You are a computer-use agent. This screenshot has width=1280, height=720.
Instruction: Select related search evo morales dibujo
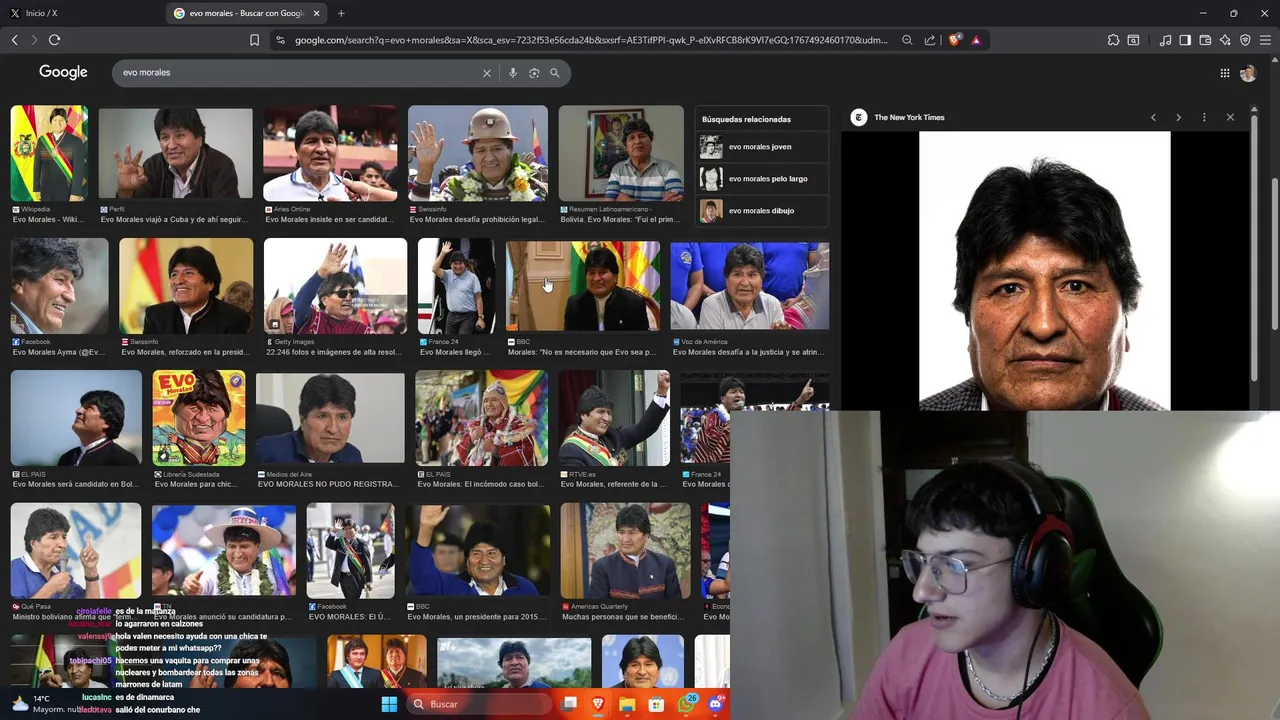coord(762,211)
